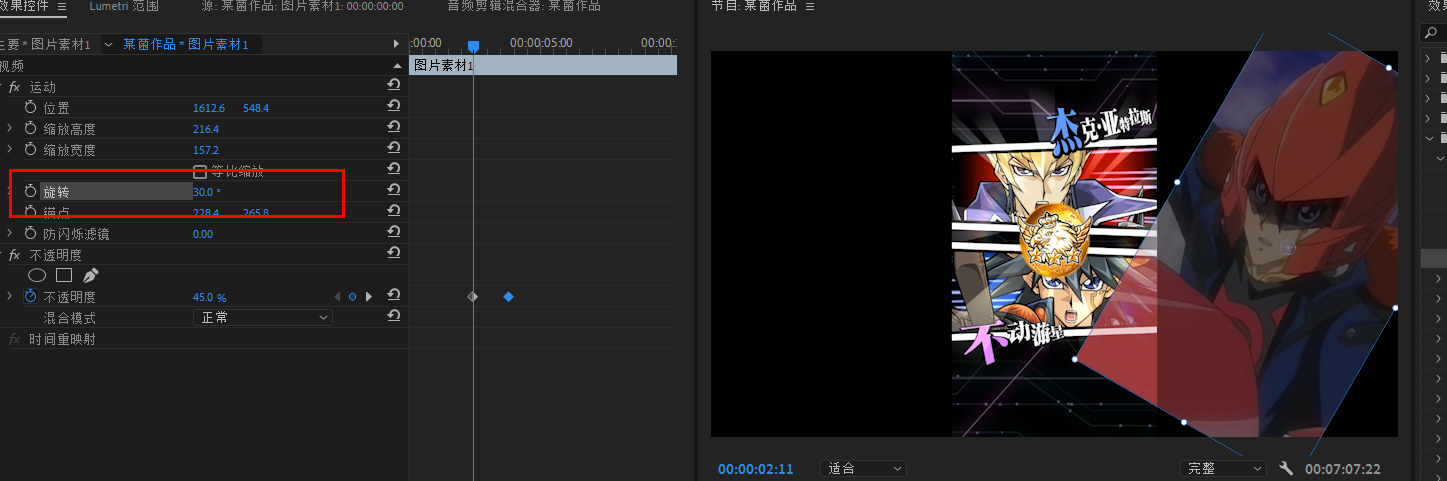Image resolution: width=1447 pixels, height=481 pixels.
Task: Toggle the 不透明度 fx effect on/off
Action: [14, 255]
